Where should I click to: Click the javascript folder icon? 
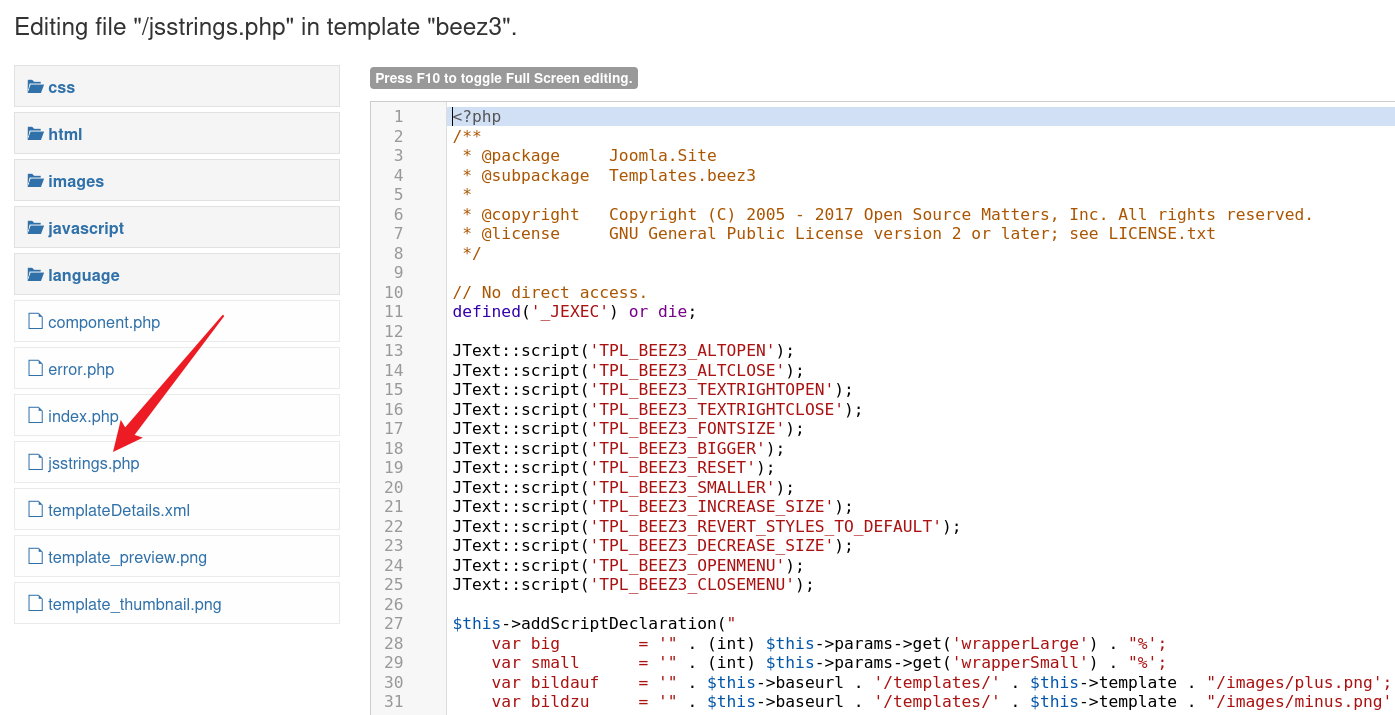36,228
